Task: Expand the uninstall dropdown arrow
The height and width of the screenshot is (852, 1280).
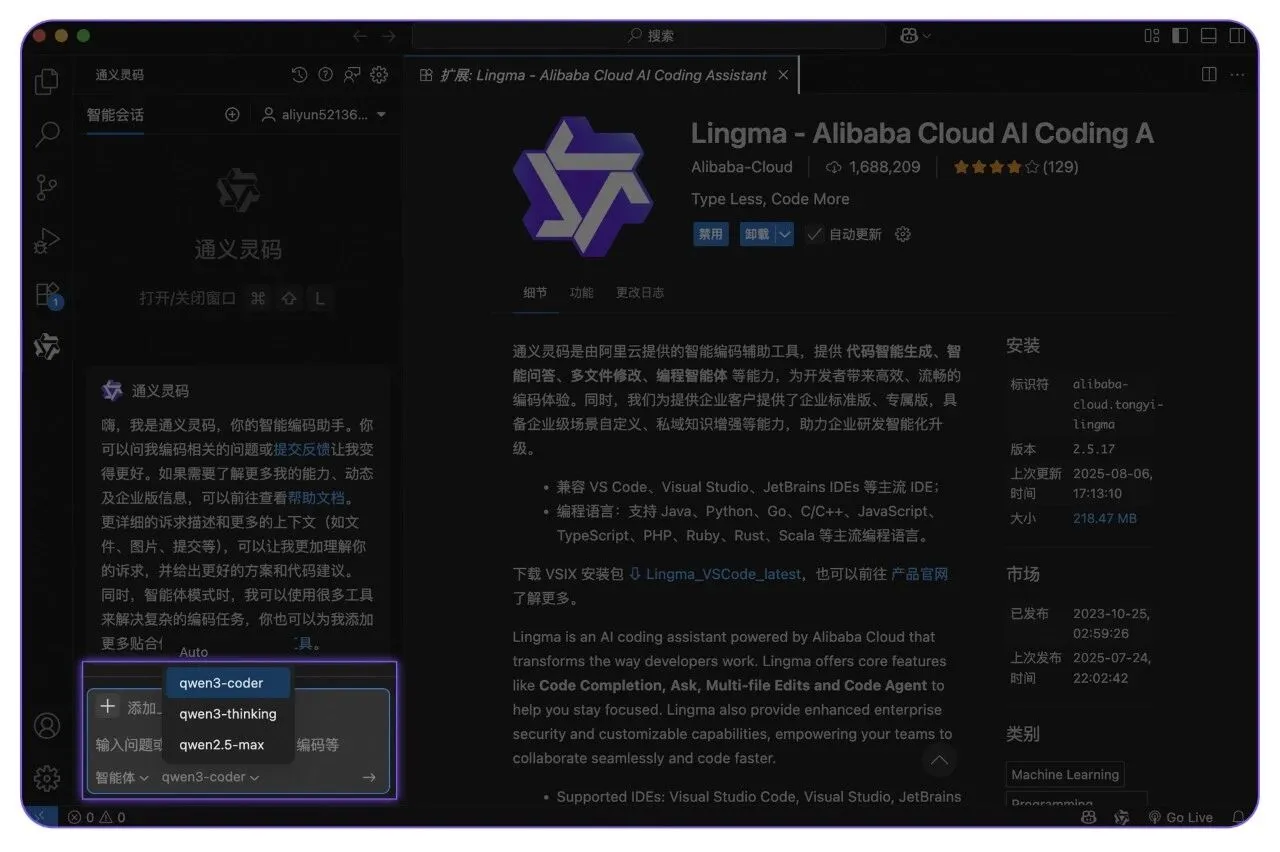Action: pos(785,234)
